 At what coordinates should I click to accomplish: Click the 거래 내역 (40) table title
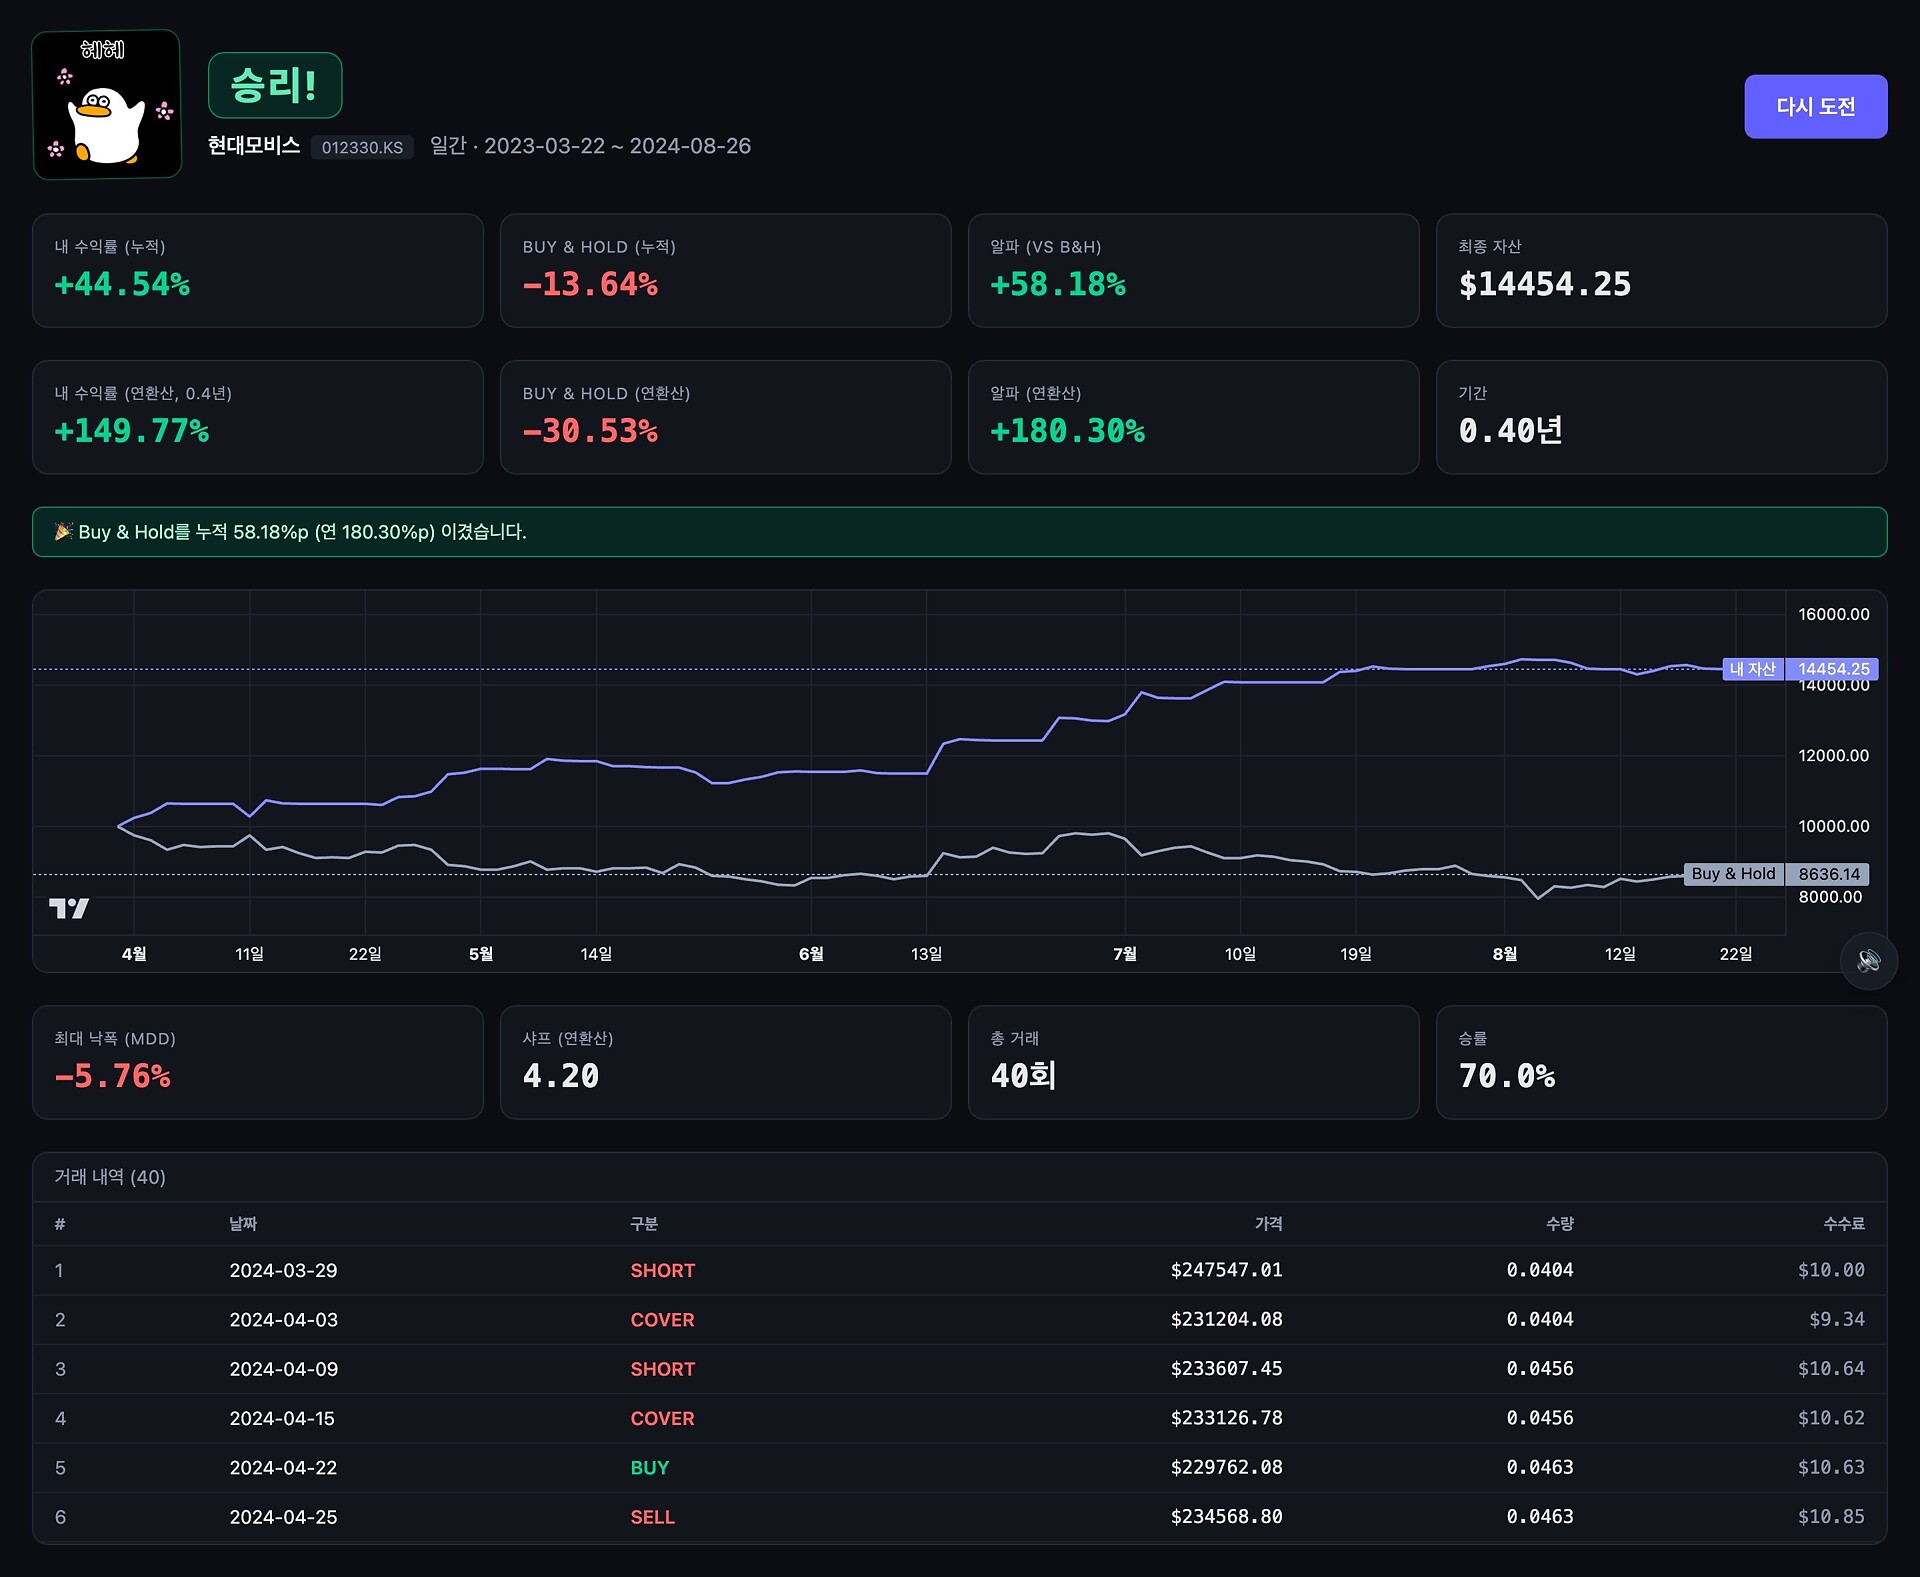pos(110,1177)
